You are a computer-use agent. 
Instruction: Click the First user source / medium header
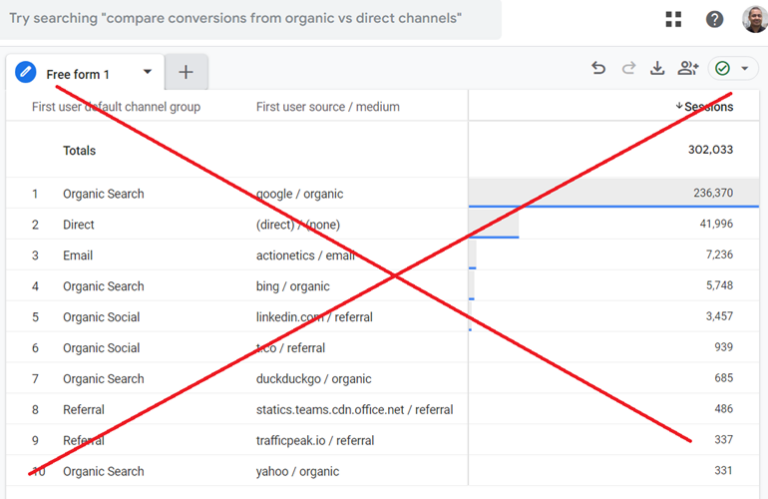tap(327, 107)
